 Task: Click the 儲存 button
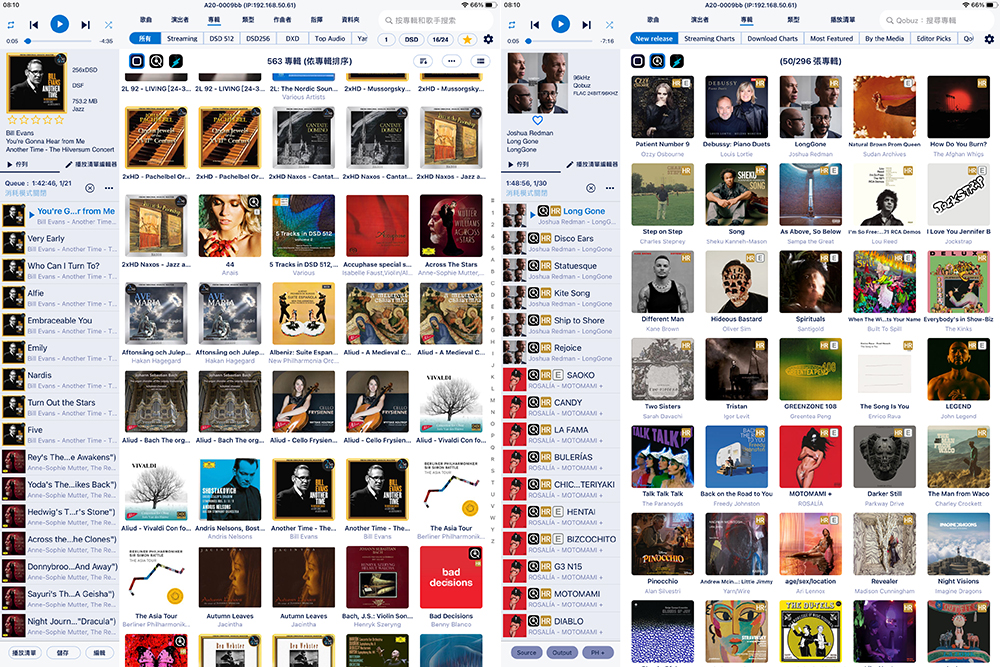pos(62,652)
